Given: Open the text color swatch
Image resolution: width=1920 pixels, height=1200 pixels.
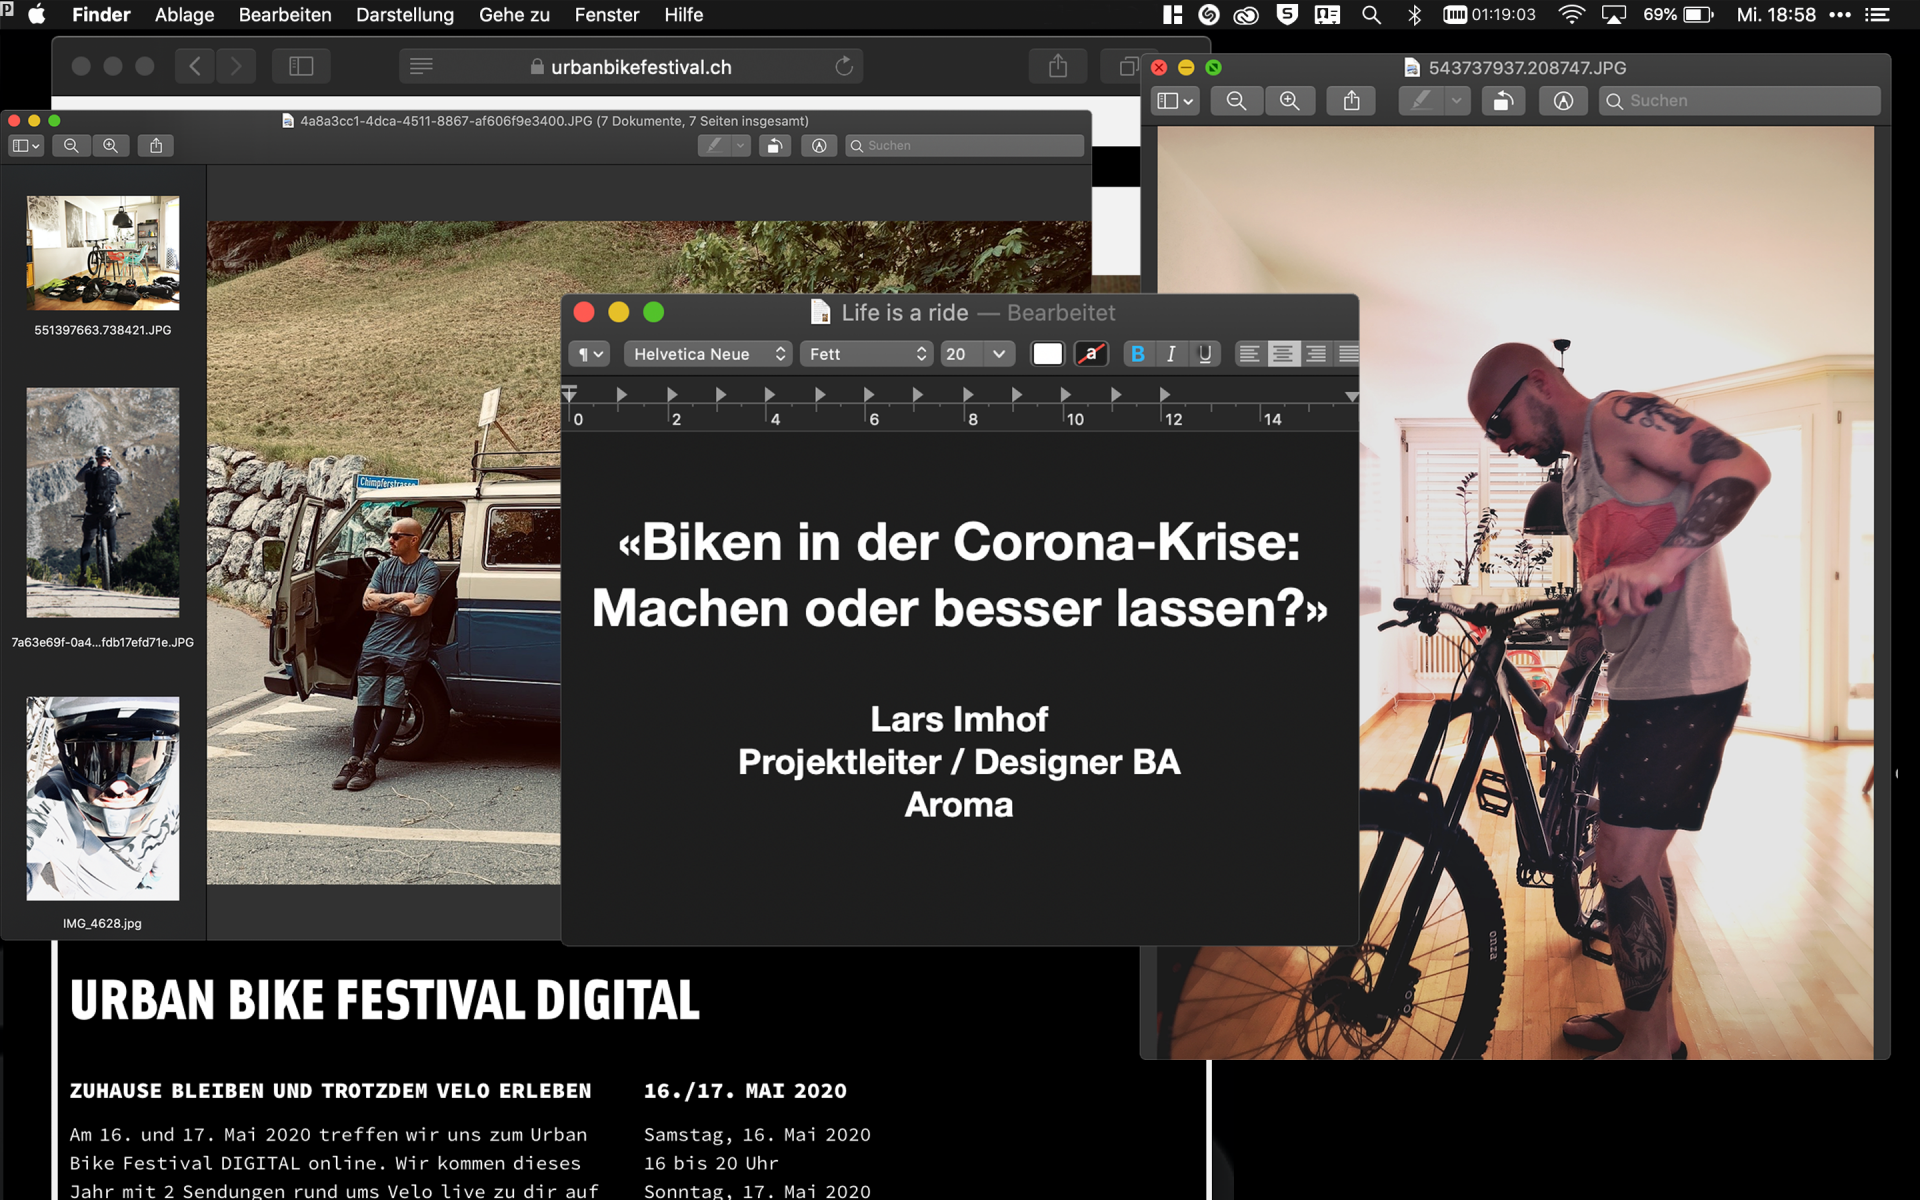Looking at the screenshot, I should 1047,354.
